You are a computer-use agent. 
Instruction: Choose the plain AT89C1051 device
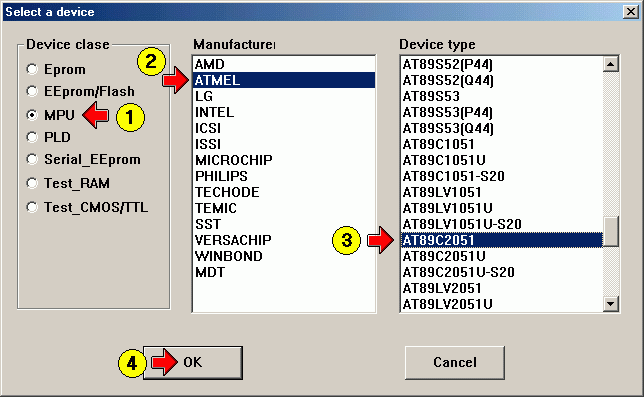click(501, 144)
